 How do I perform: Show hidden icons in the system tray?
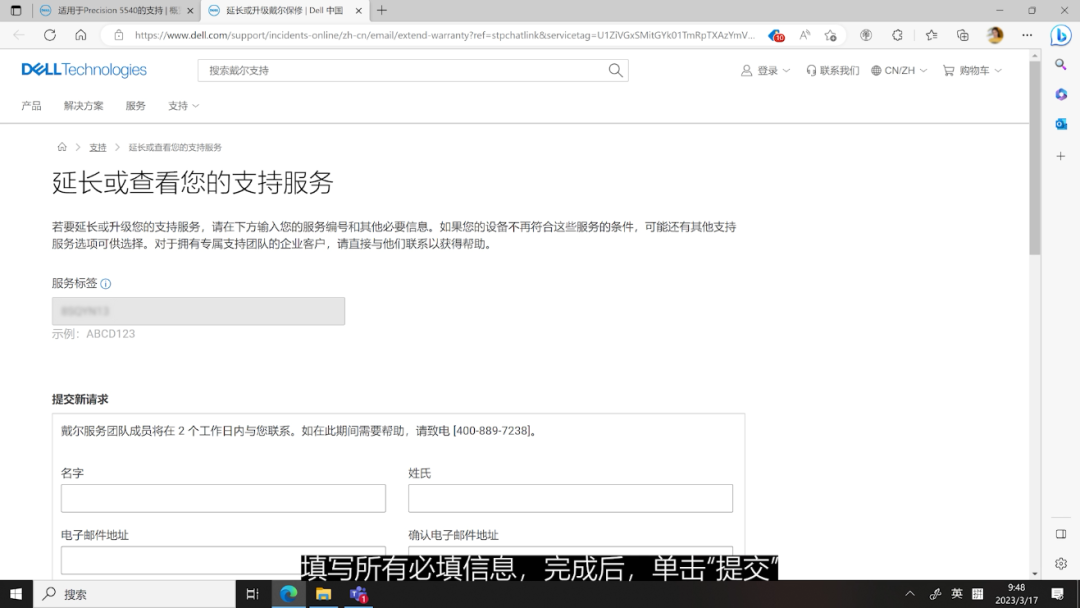(x=908, y=594)
